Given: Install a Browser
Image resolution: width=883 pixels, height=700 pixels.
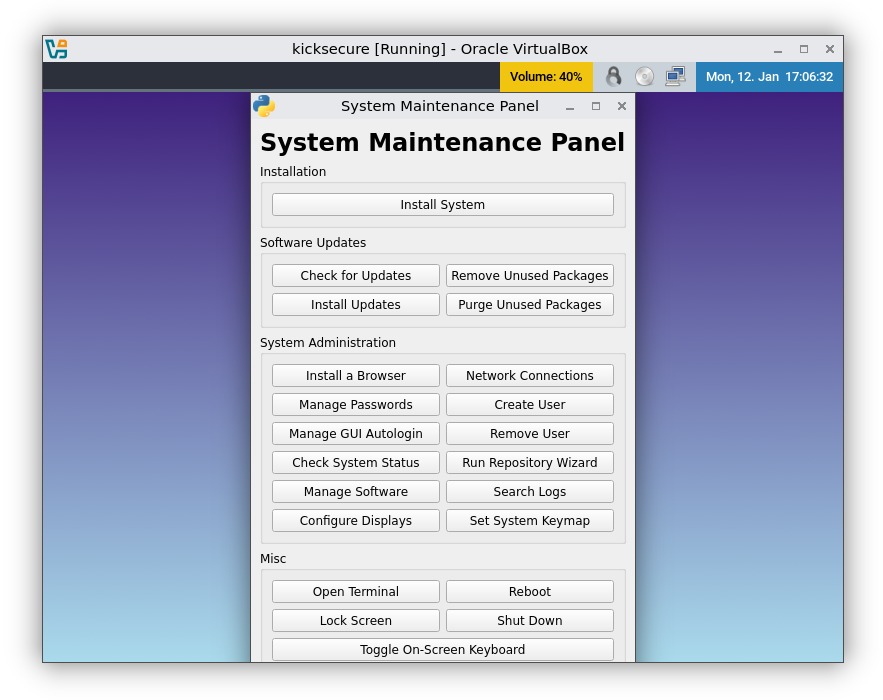Looking at the screenshot, I should (x=355, y=375).
